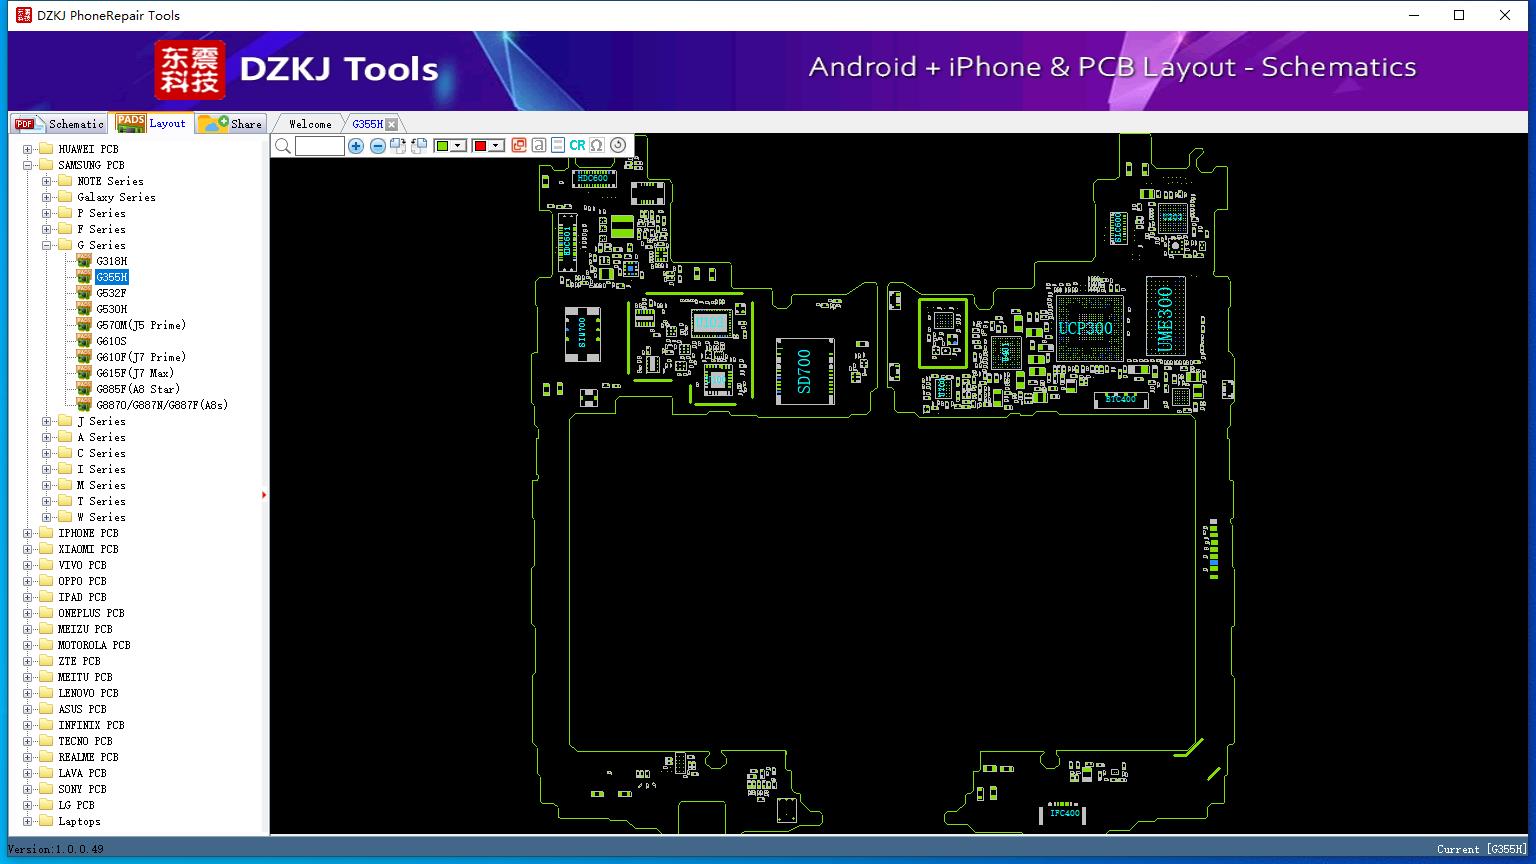The image size is (1536, 864).
Task: Select the VIVO PCB folder
Action: 82,565
